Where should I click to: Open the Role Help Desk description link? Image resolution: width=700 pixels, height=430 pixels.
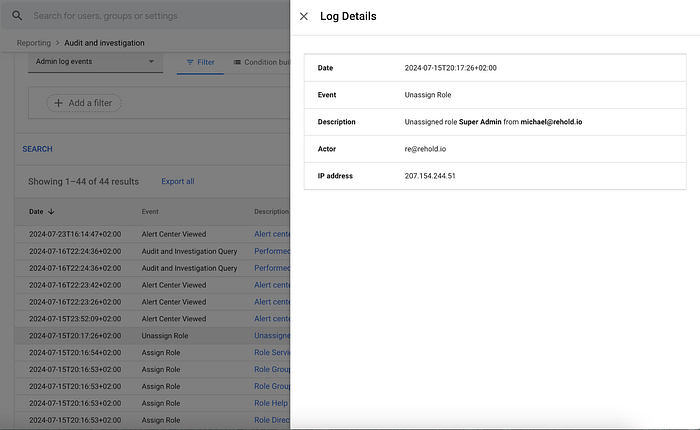(x=271, y=403)
